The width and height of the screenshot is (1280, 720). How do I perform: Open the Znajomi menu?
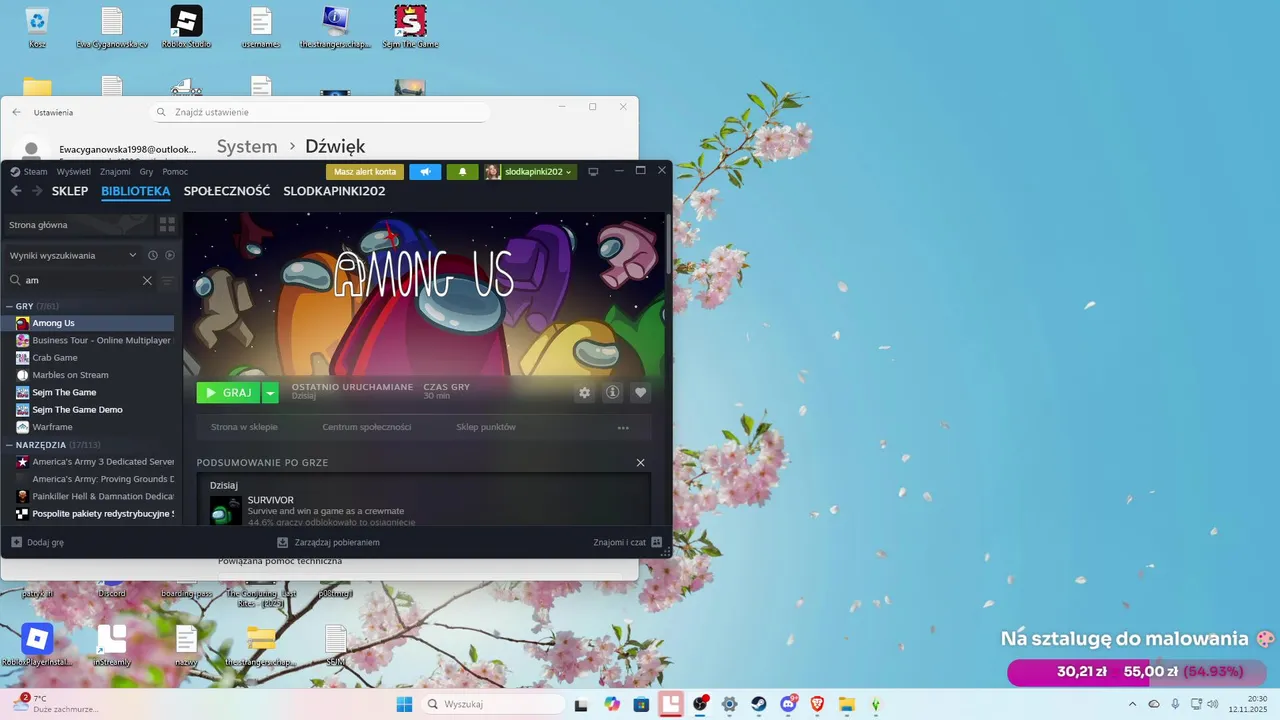(x=115, y=172)
